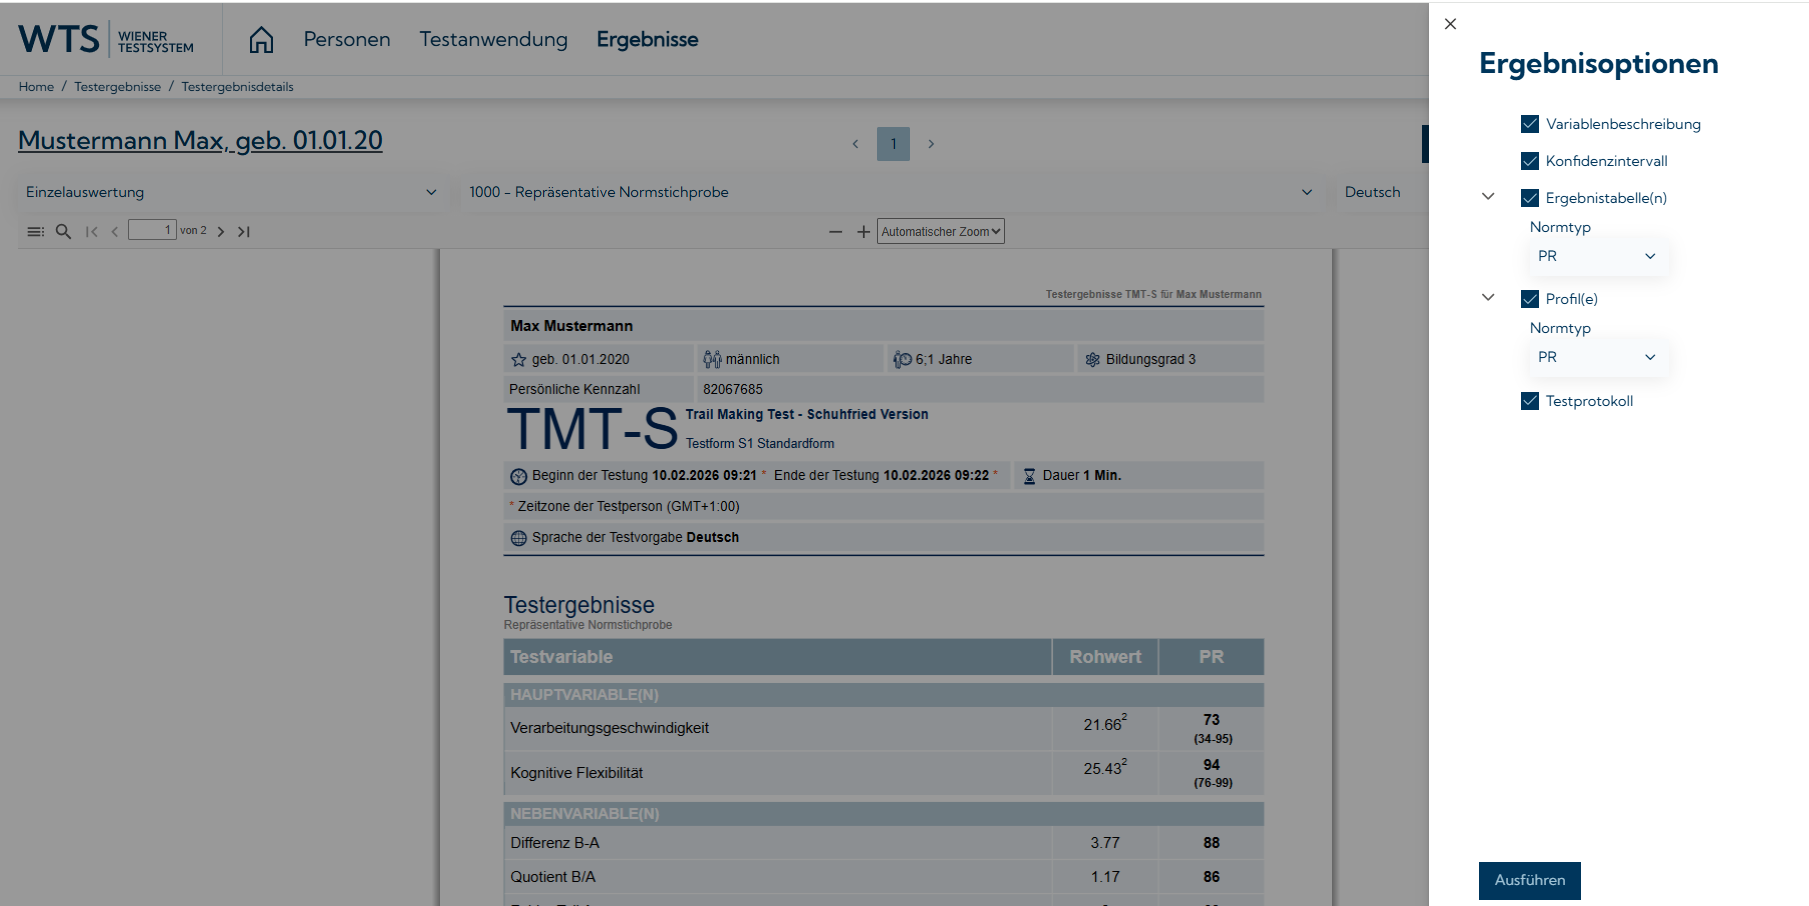
Task: Toggle the PDF sidebar icon
Action: pos(35,231)
